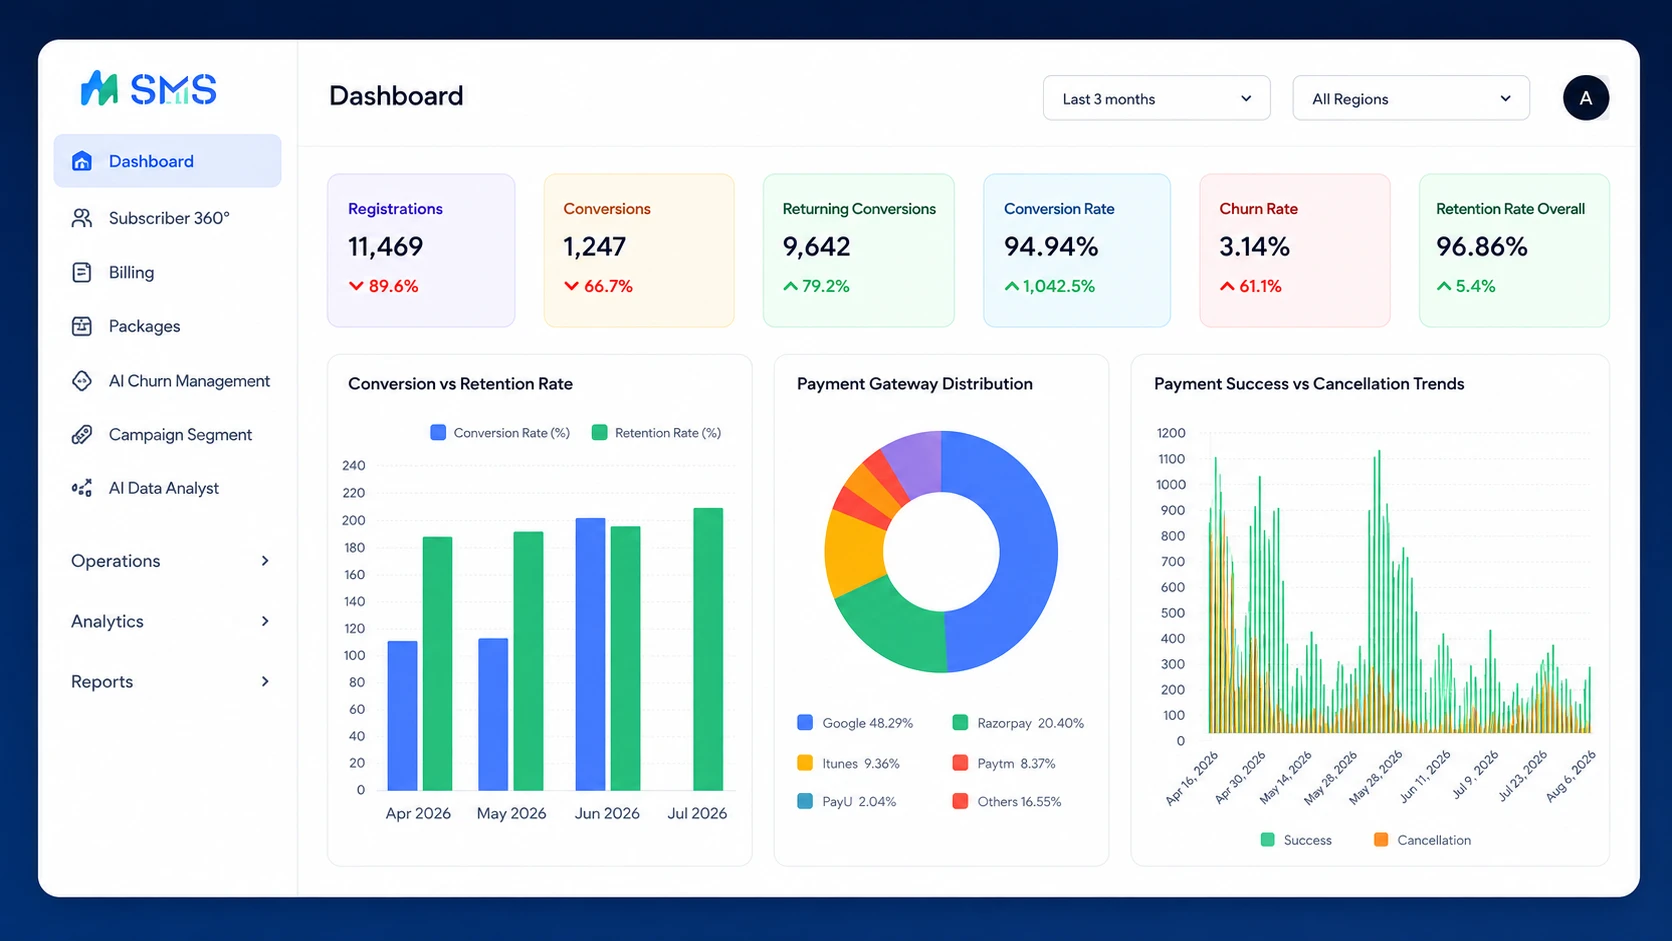Expand the Operations chevron

click(265, 561)
